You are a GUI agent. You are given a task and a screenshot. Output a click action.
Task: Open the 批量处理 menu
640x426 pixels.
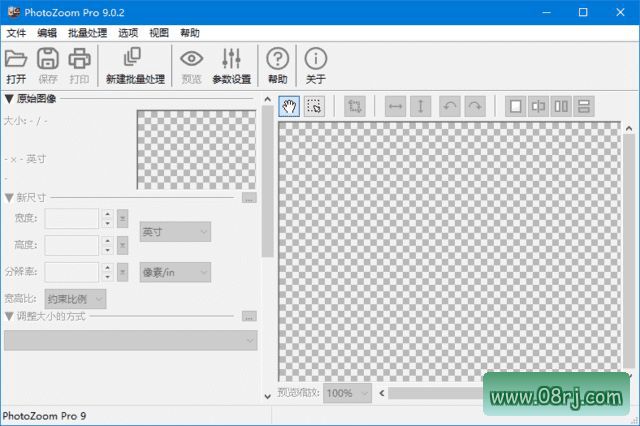[x=87, y=33]
